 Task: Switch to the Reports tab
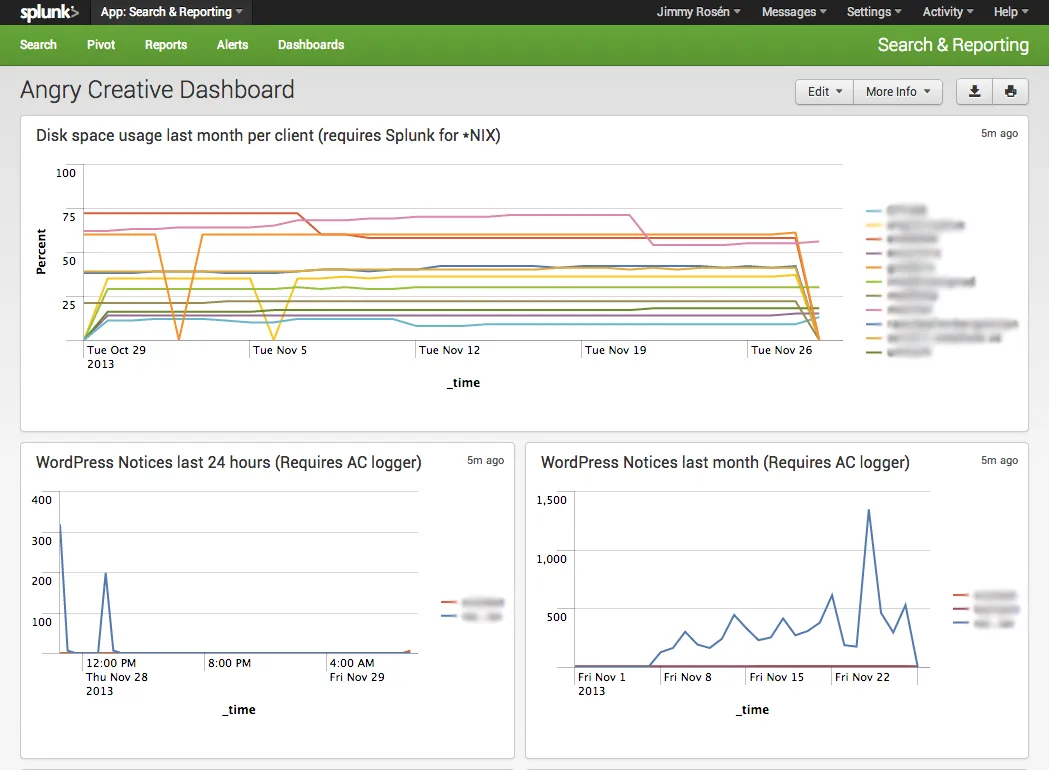click(x=165, y=45)
